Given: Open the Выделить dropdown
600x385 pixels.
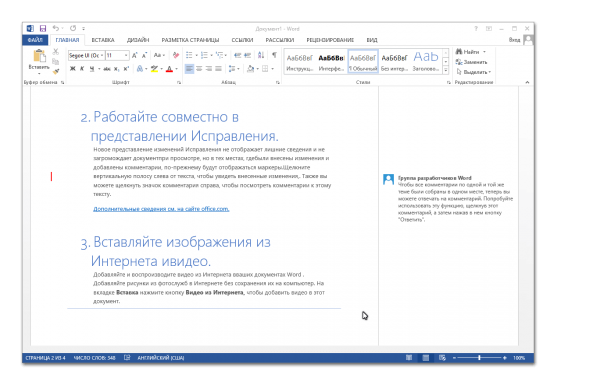Looking at the screenshot, I should (473, 72).
